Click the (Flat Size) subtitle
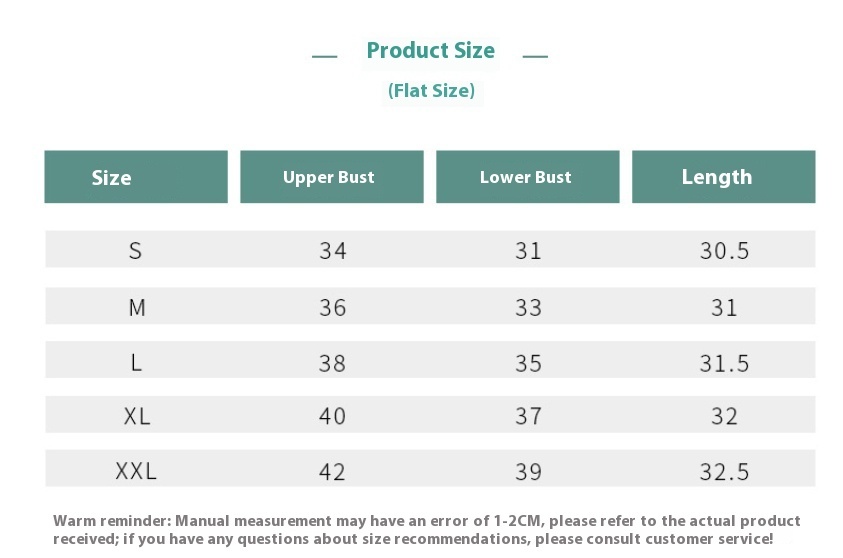Viewport: 843px width, 558px height. coord(431,91)
